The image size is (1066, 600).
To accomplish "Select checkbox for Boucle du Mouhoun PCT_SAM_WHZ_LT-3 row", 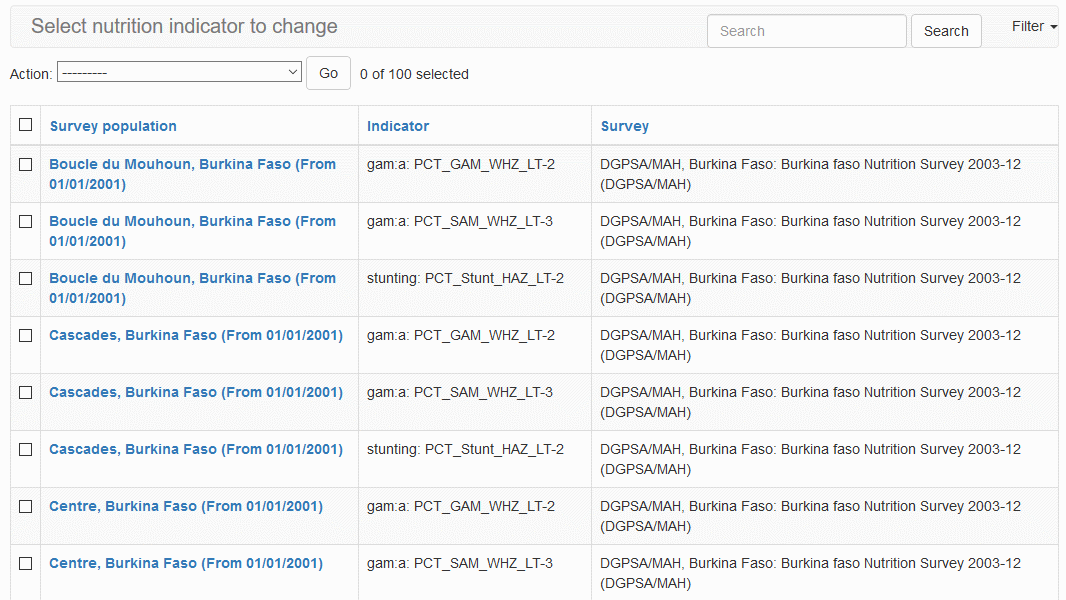I will (26, 222).
